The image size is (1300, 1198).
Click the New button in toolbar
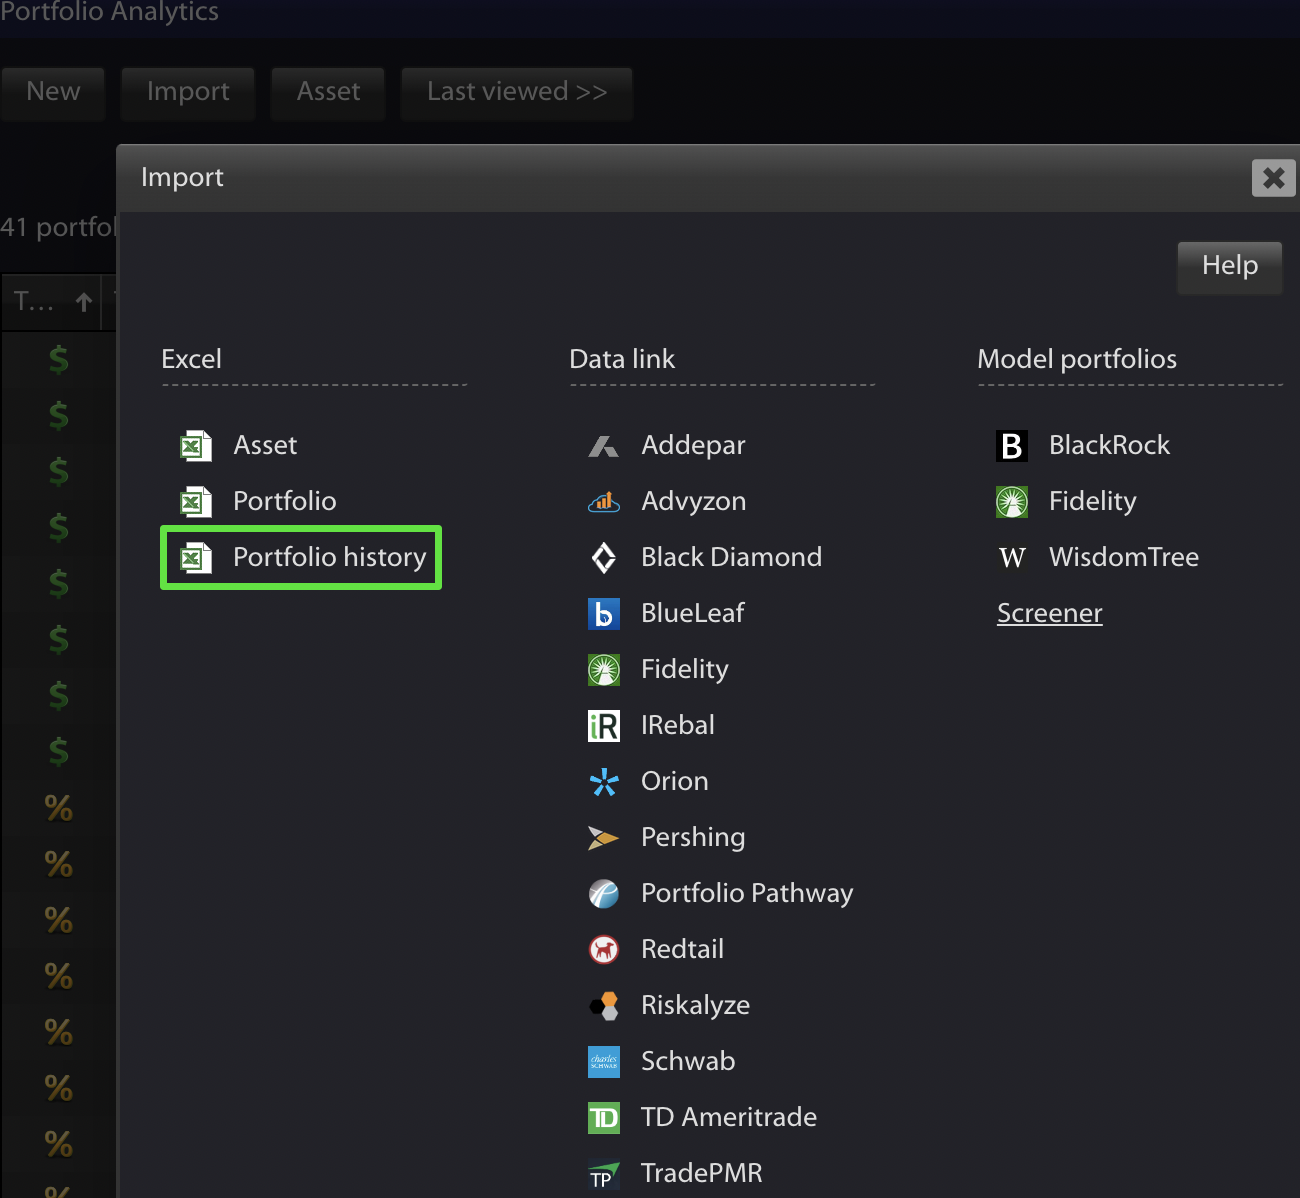coord(53,93)
